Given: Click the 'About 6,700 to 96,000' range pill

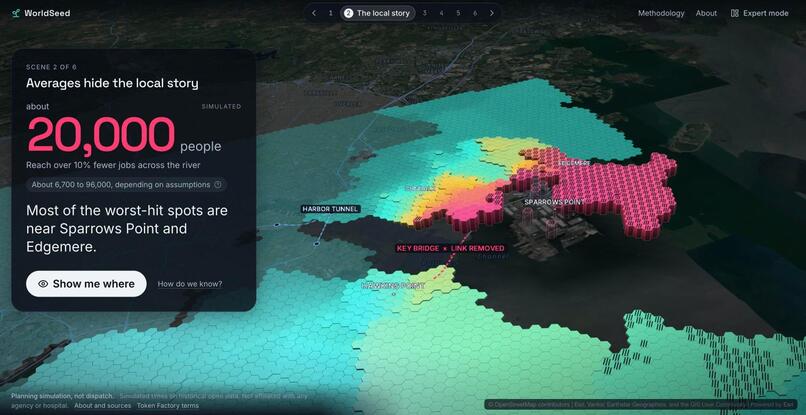Looking at the screenshot, I should tap(126, 185).
